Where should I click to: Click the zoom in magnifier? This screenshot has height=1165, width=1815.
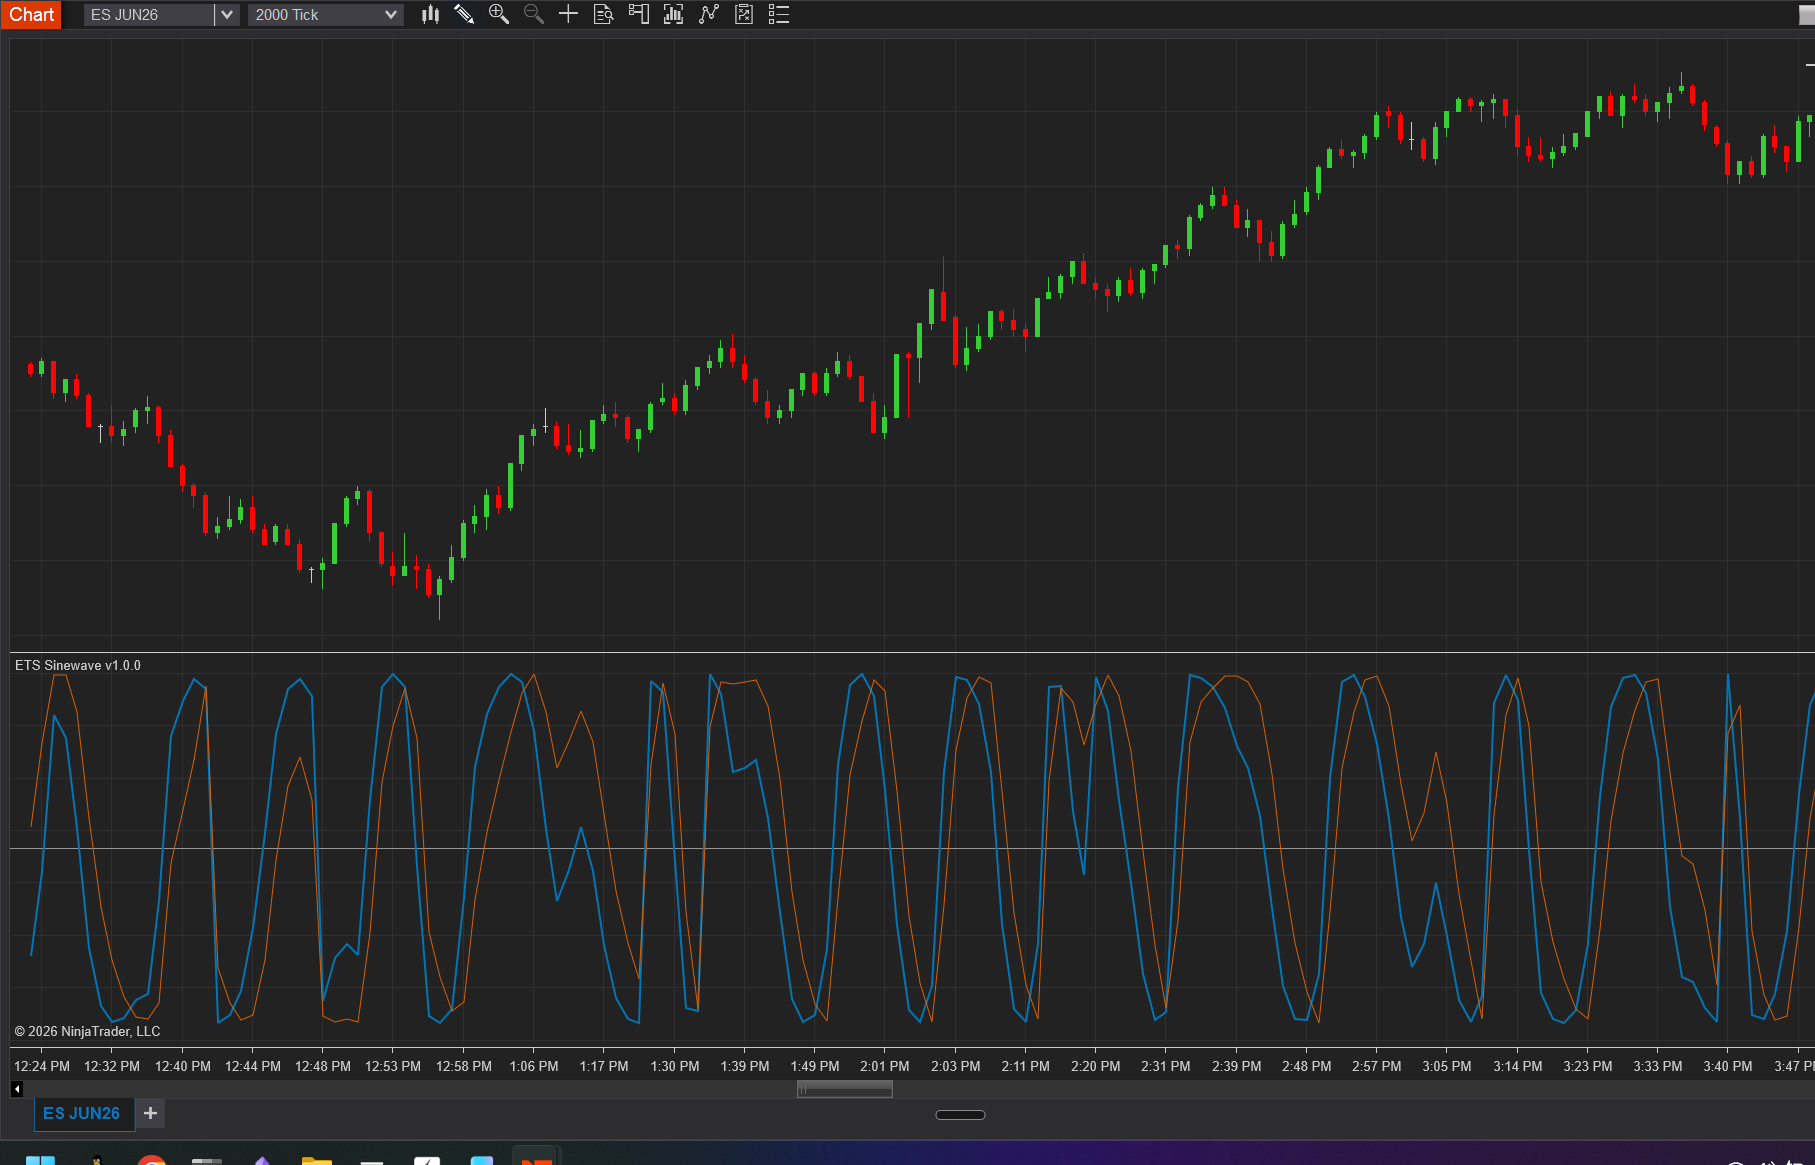click(x=498, y=14)
